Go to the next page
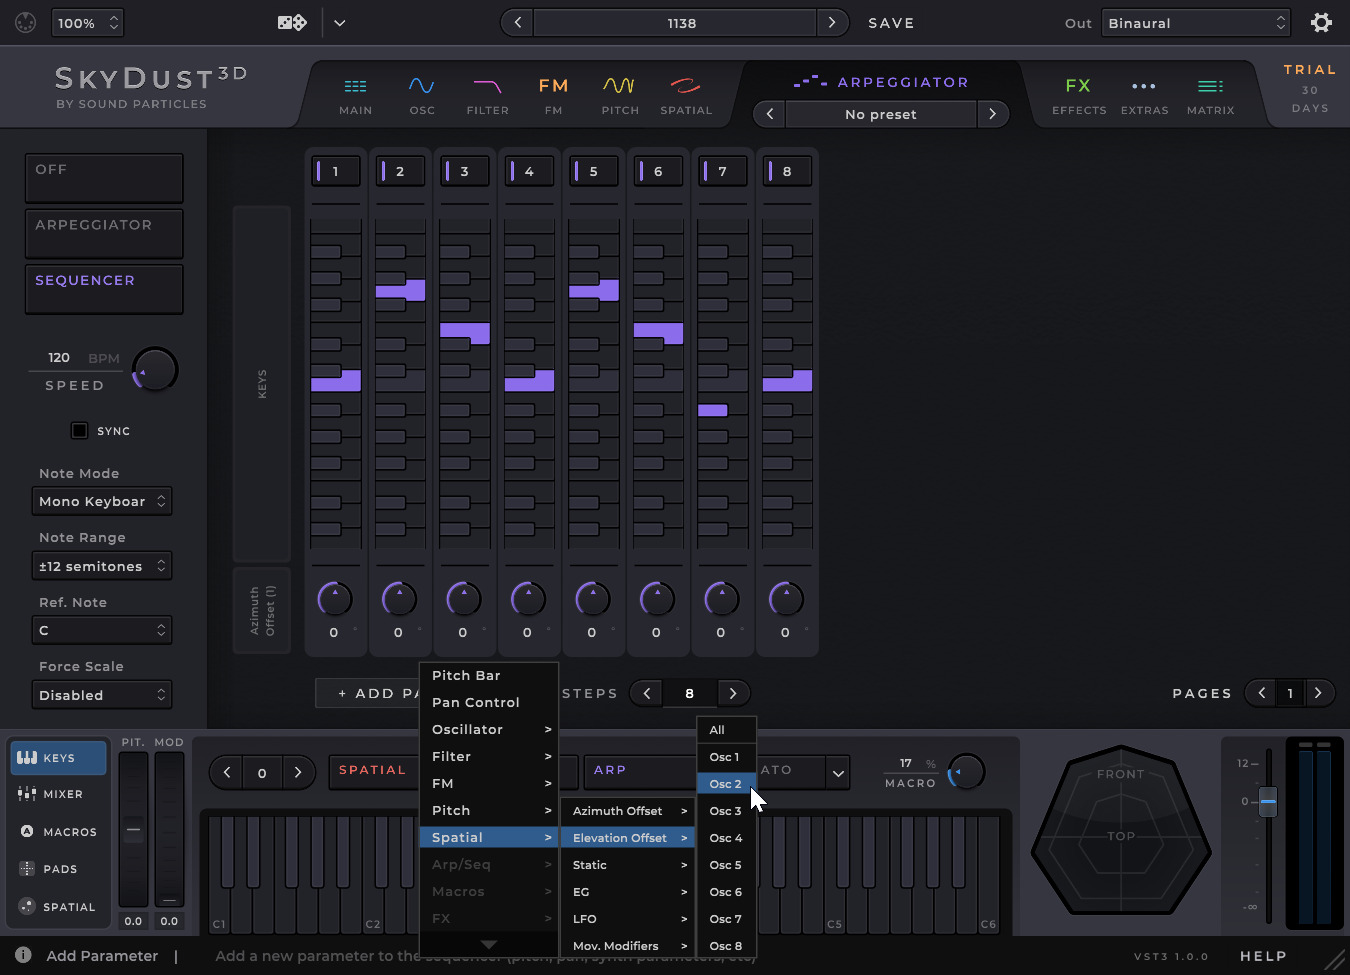The width and height of the screenshot is (1350, 975). (x=1318, y=693)
